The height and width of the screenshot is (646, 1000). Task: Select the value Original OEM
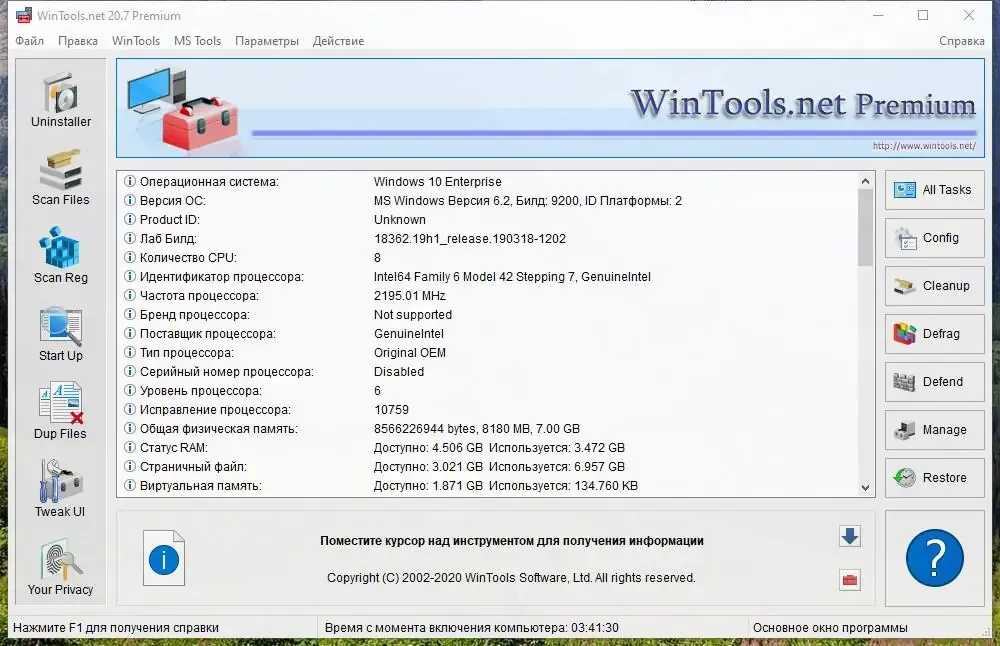(409, 353)
